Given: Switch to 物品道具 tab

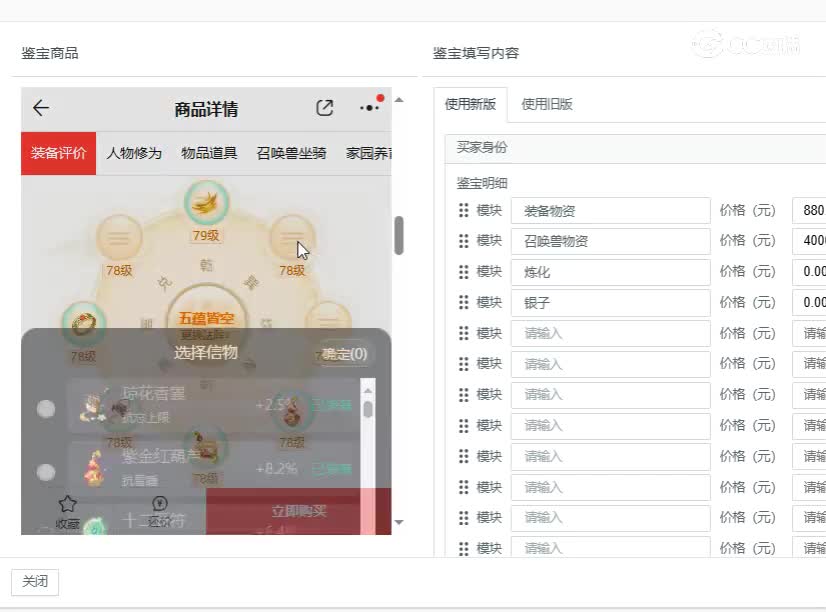Looking at the screenshot, I should click(209, 153).
